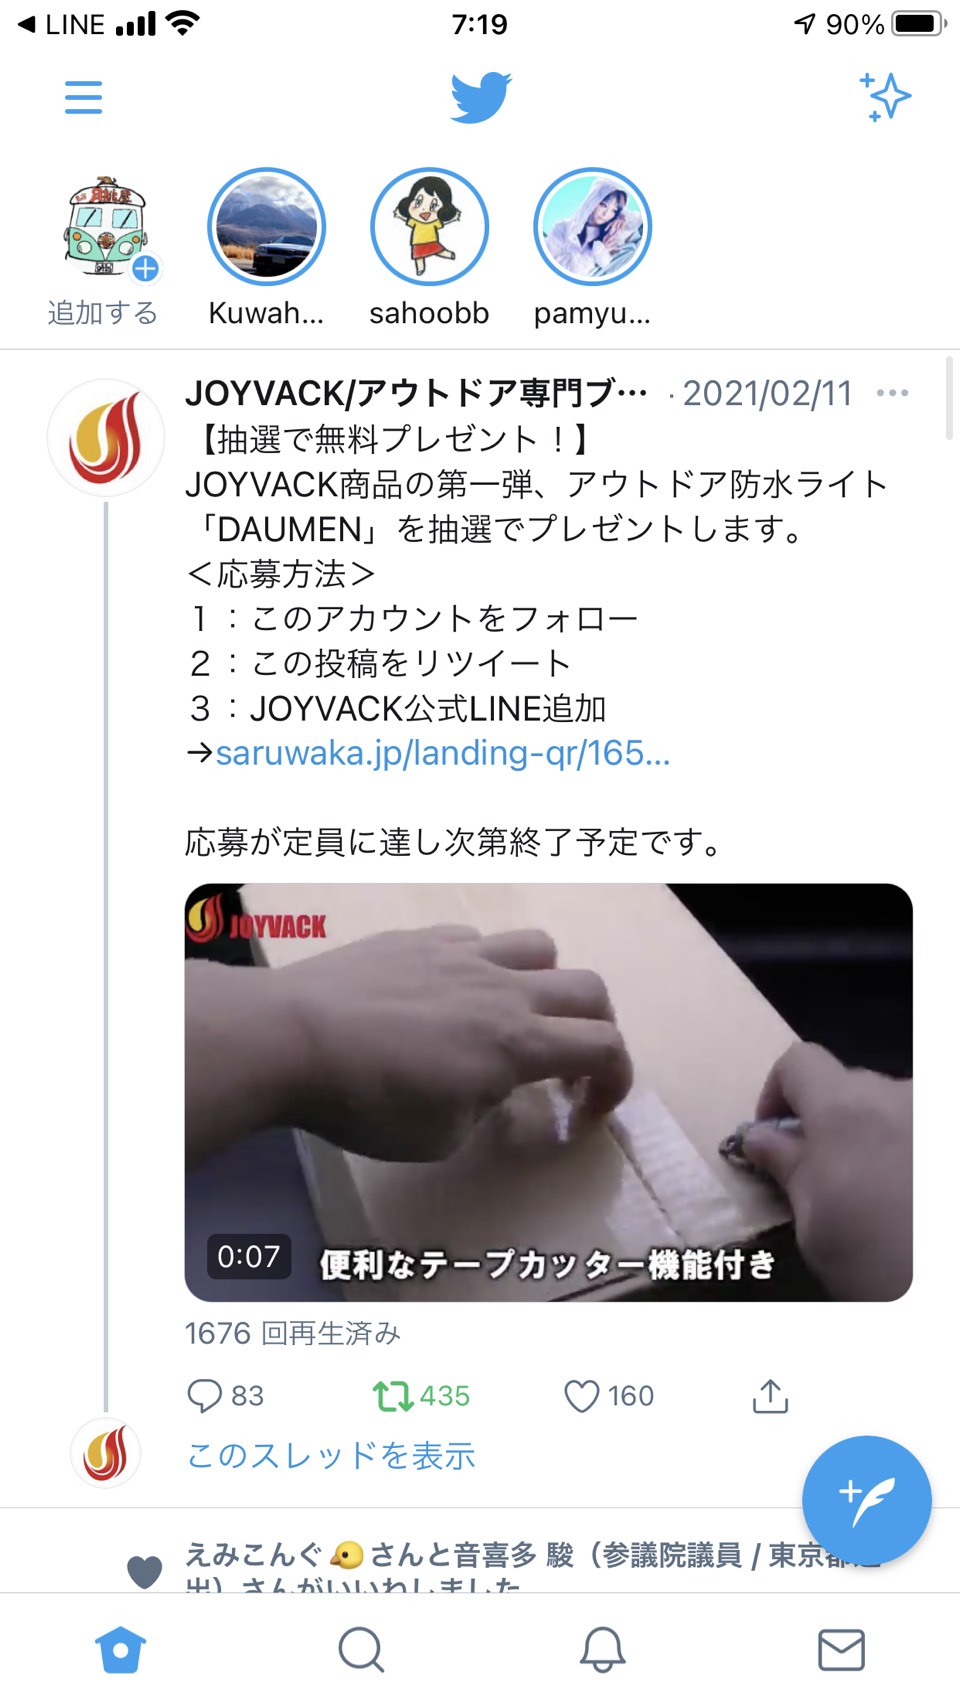Share the JOYVACK tweet
Viewport: 960px width, 1707px height.
[770, 1395]
